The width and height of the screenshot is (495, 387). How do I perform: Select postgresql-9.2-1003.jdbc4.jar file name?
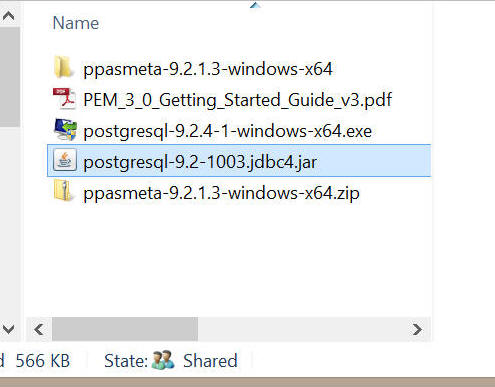click(x=200, y=162)
